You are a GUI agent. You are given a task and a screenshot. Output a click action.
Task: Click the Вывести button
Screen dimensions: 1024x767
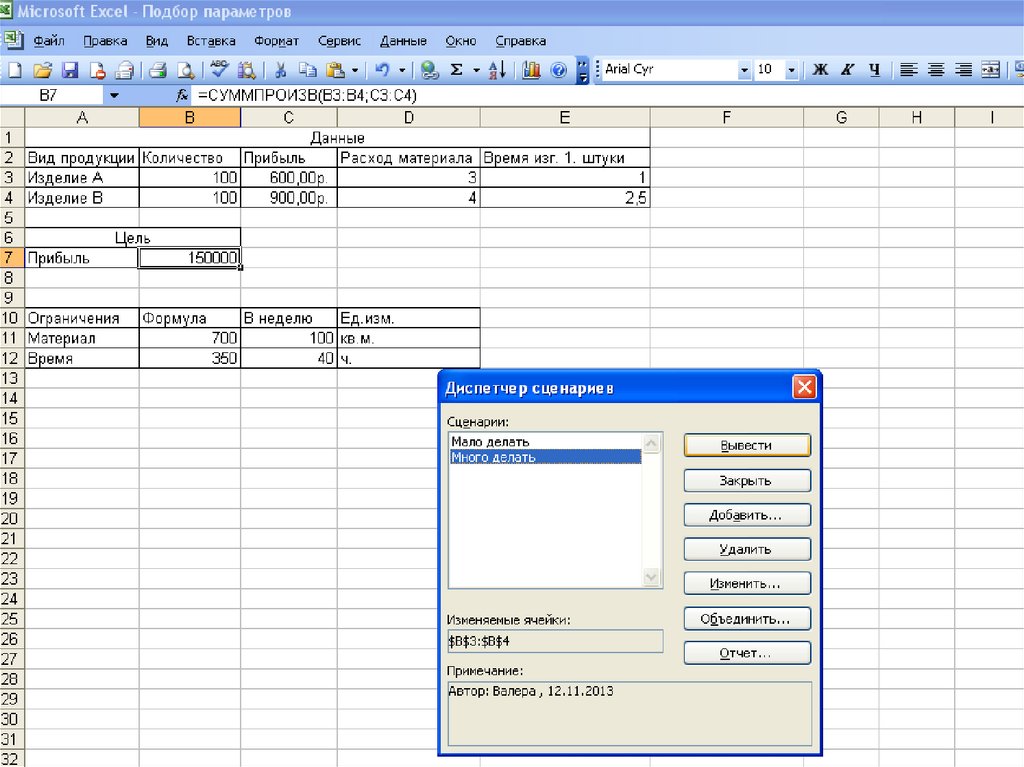pos(746,446)
